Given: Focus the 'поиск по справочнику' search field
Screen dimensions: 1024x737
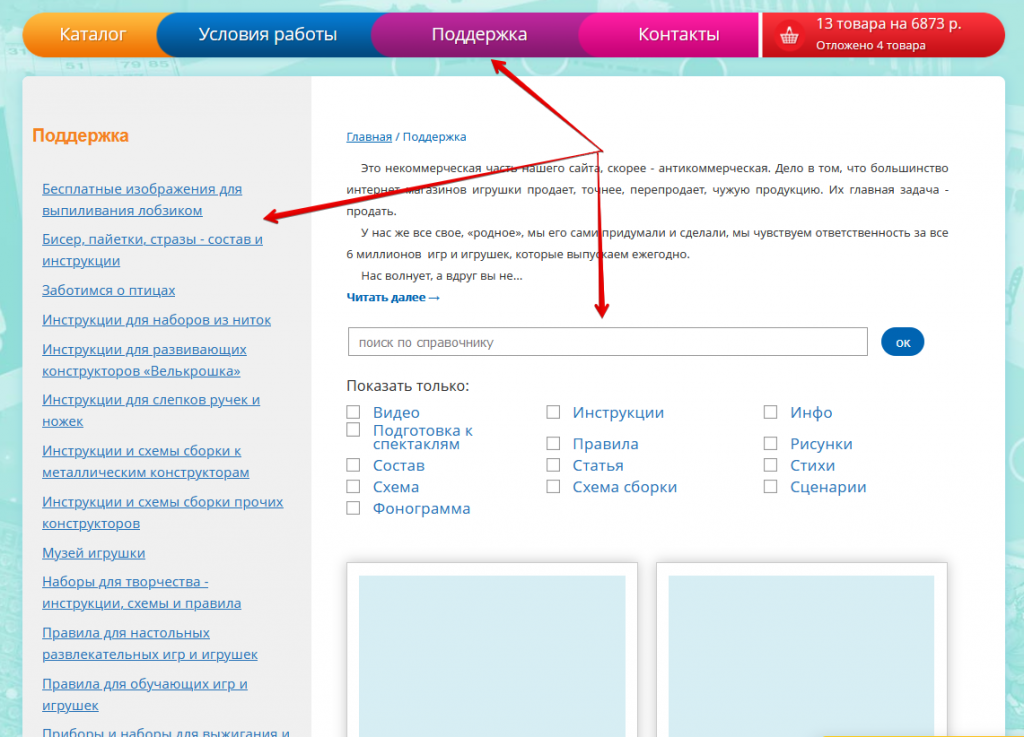Looking at the screenshot, I should [x=607, y=342].
